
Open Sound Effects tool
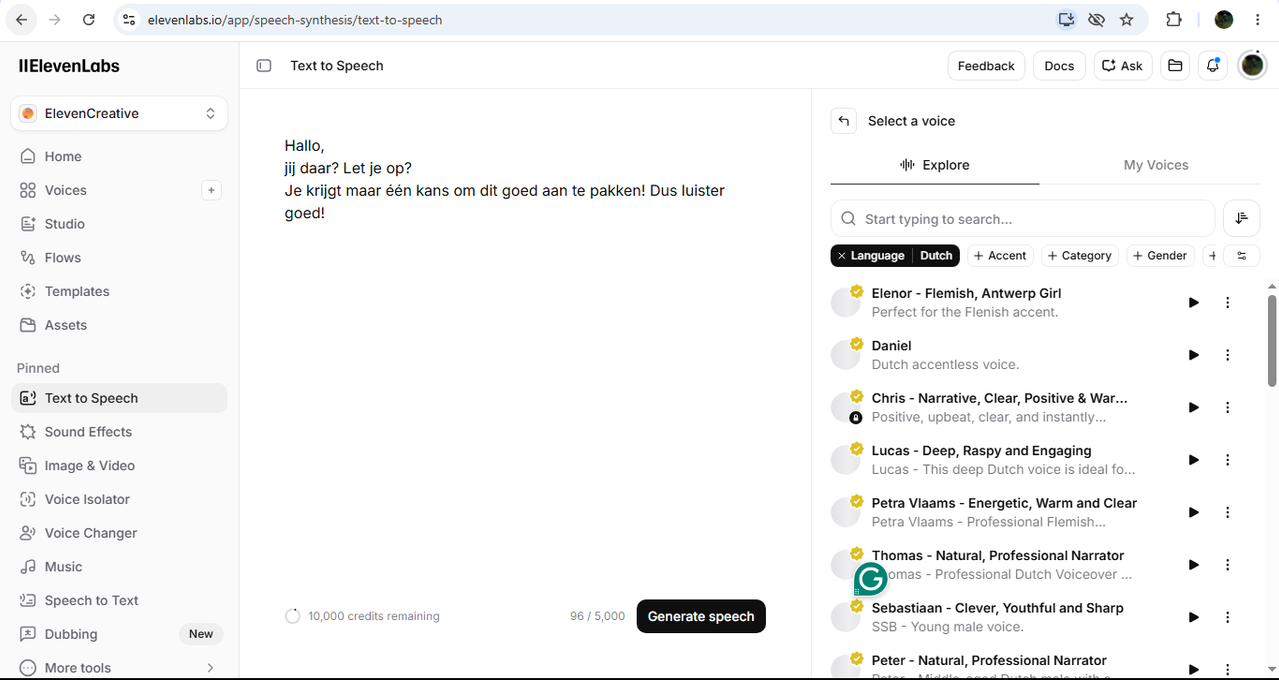119,432
